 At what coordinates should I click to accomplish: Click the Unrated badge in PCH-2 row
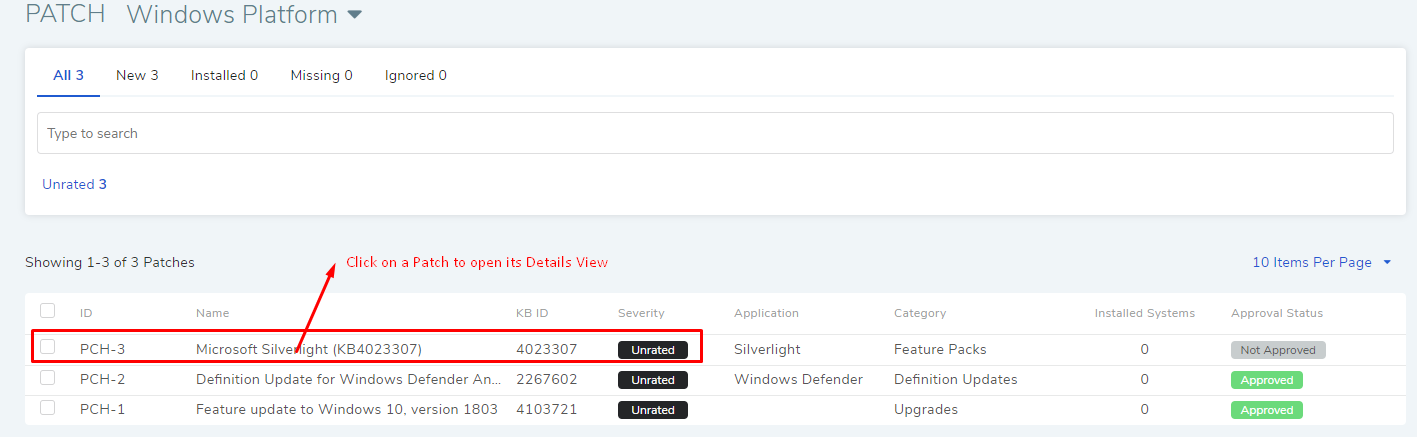coord(653,380)
